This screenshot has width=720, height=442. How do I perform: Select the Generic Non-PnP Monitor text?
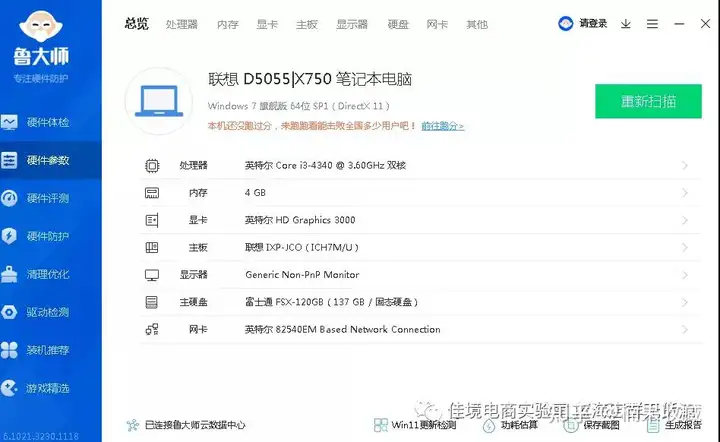[x=302, y=275]
